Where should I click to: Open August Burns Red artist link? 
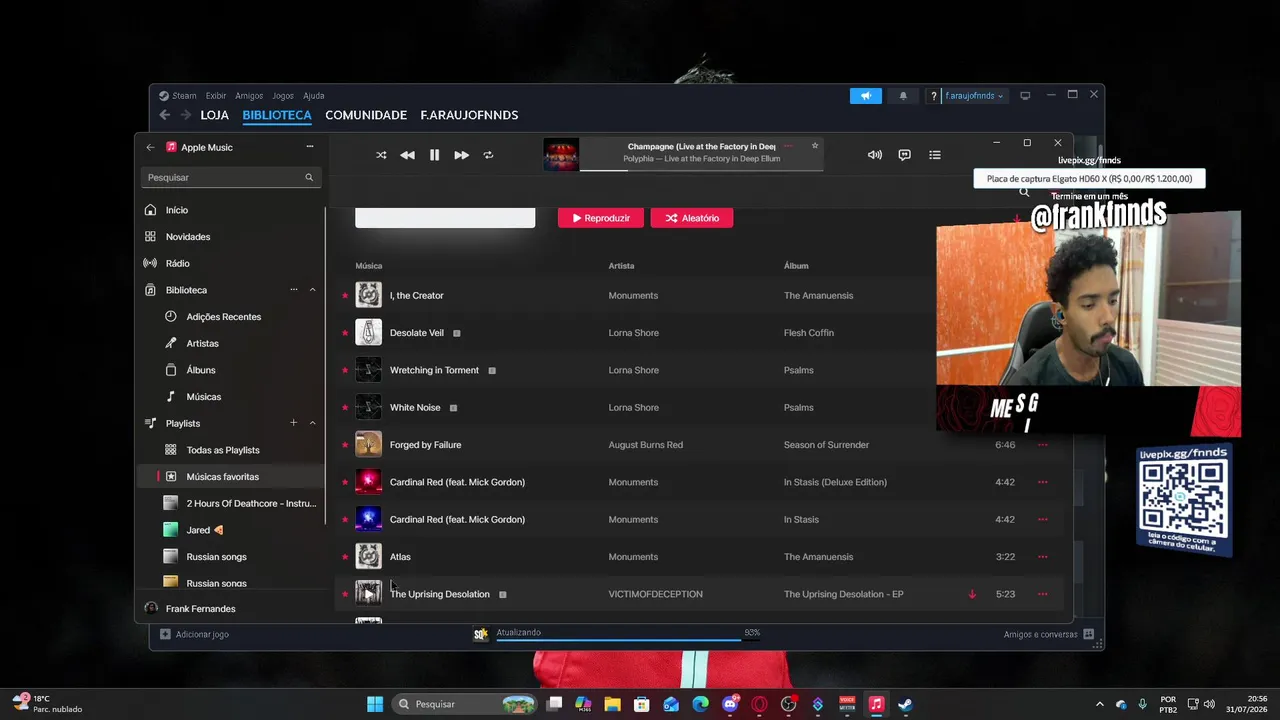coord(646,445)
